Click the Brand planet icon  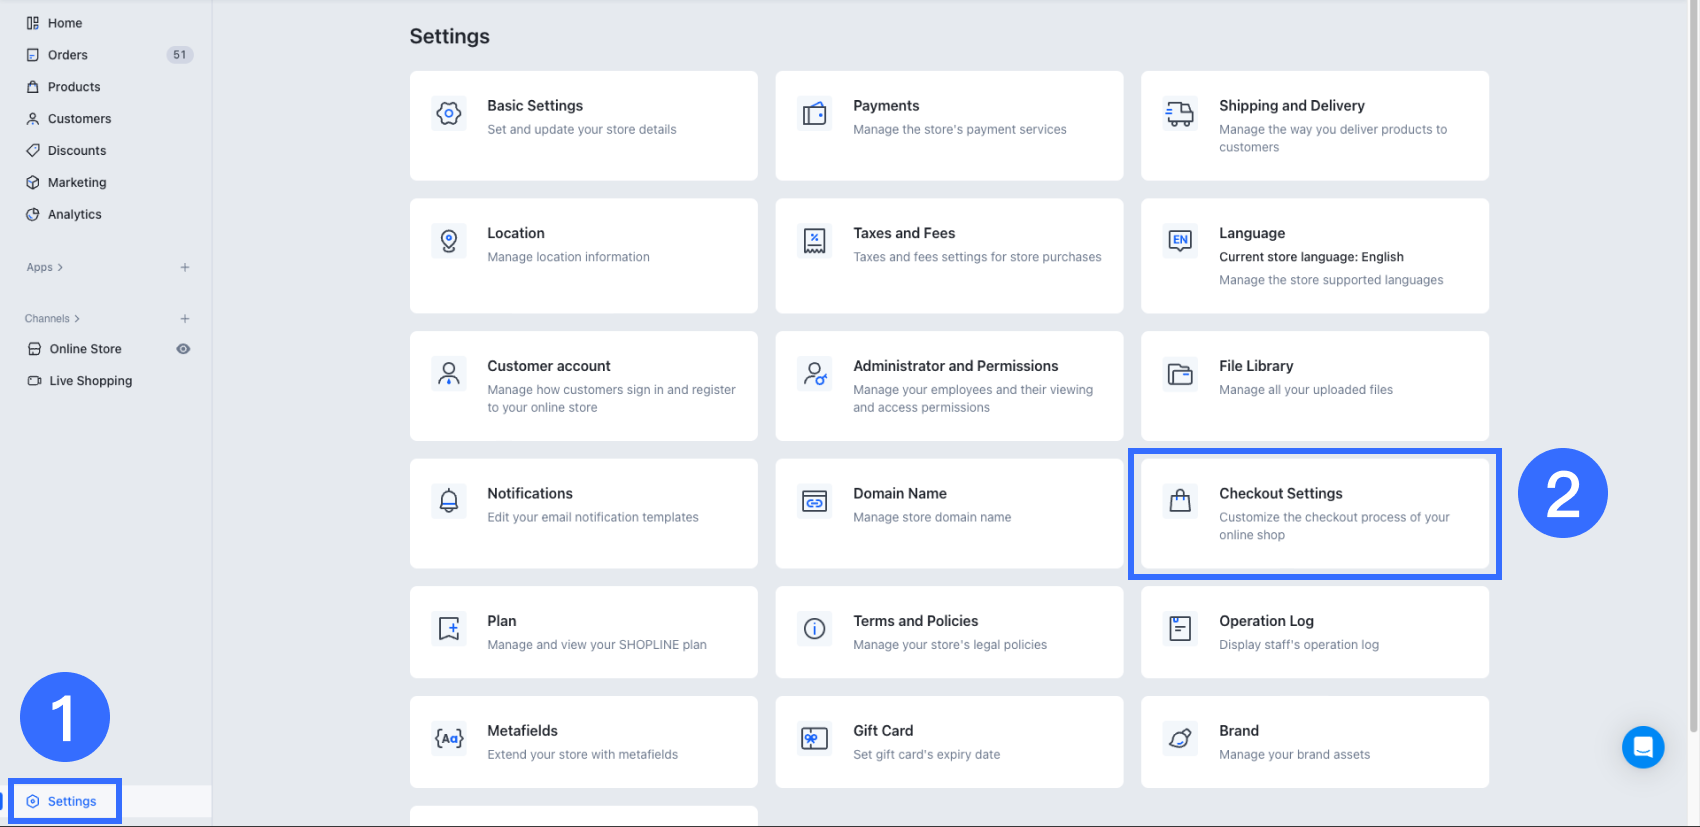point(1181,739)
